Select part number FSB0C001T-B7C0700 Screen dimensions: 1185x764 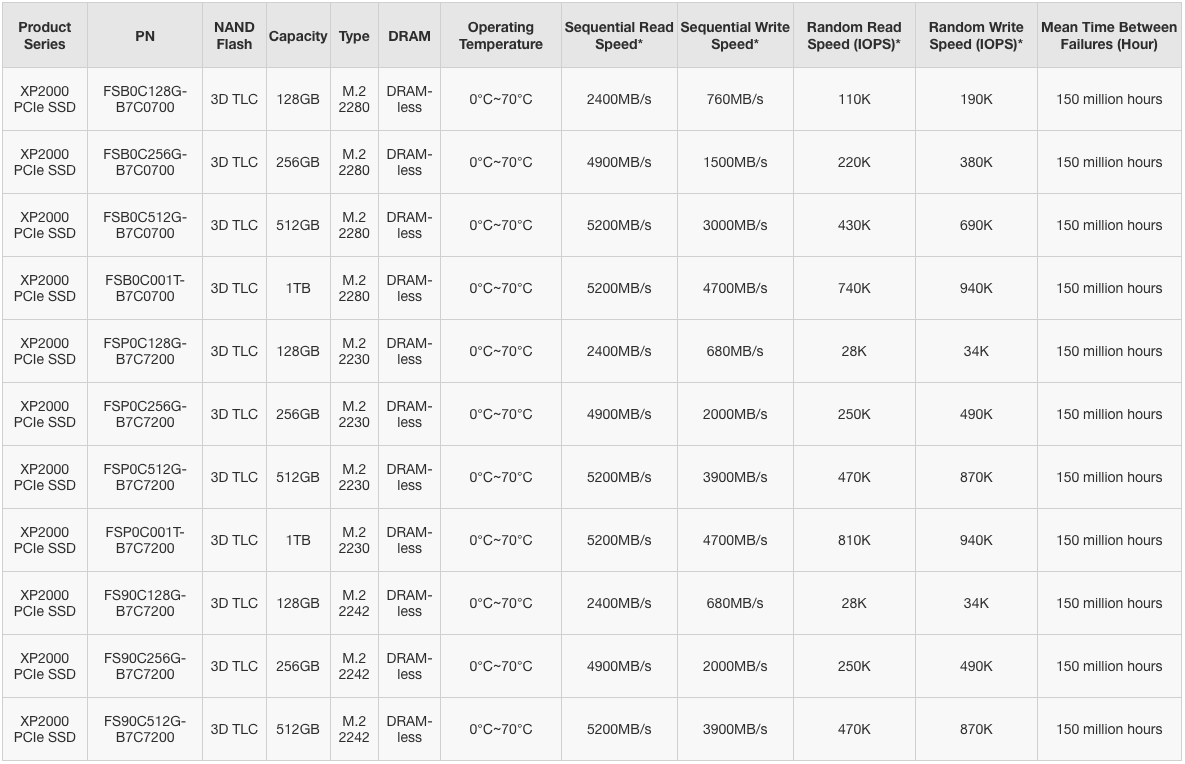145,288
